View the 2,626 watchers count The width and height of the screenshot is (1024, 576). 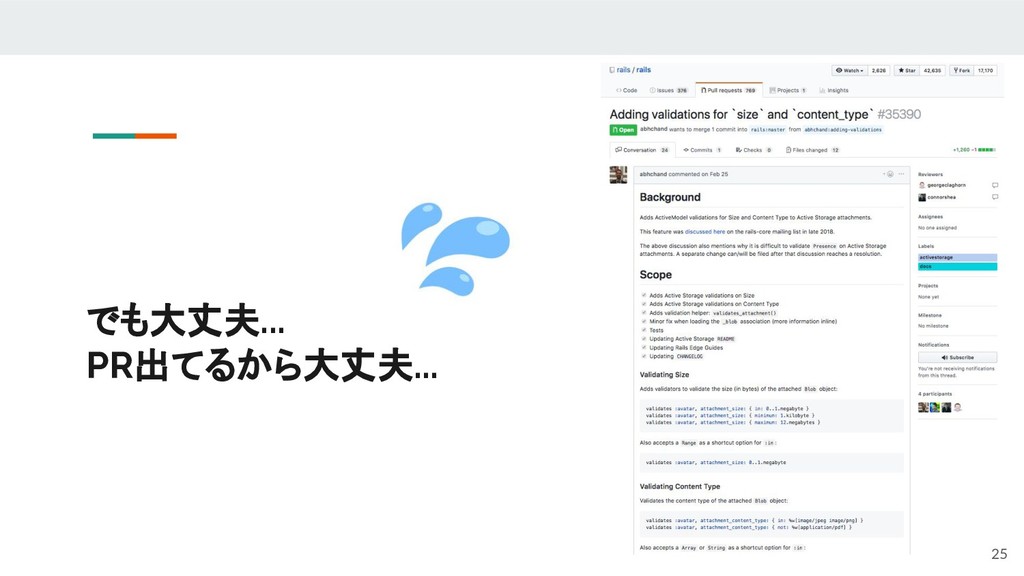[878, 71]
